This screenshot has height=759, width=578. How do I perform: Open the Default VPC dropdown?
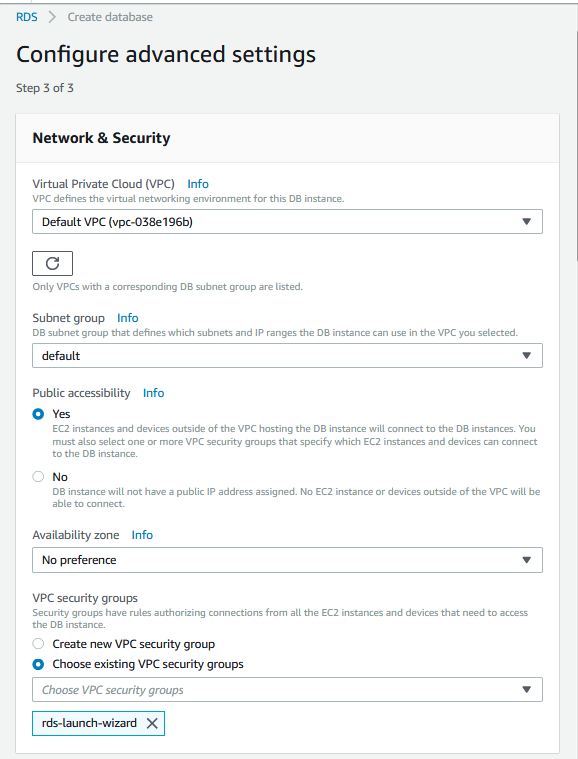(287, 222)
